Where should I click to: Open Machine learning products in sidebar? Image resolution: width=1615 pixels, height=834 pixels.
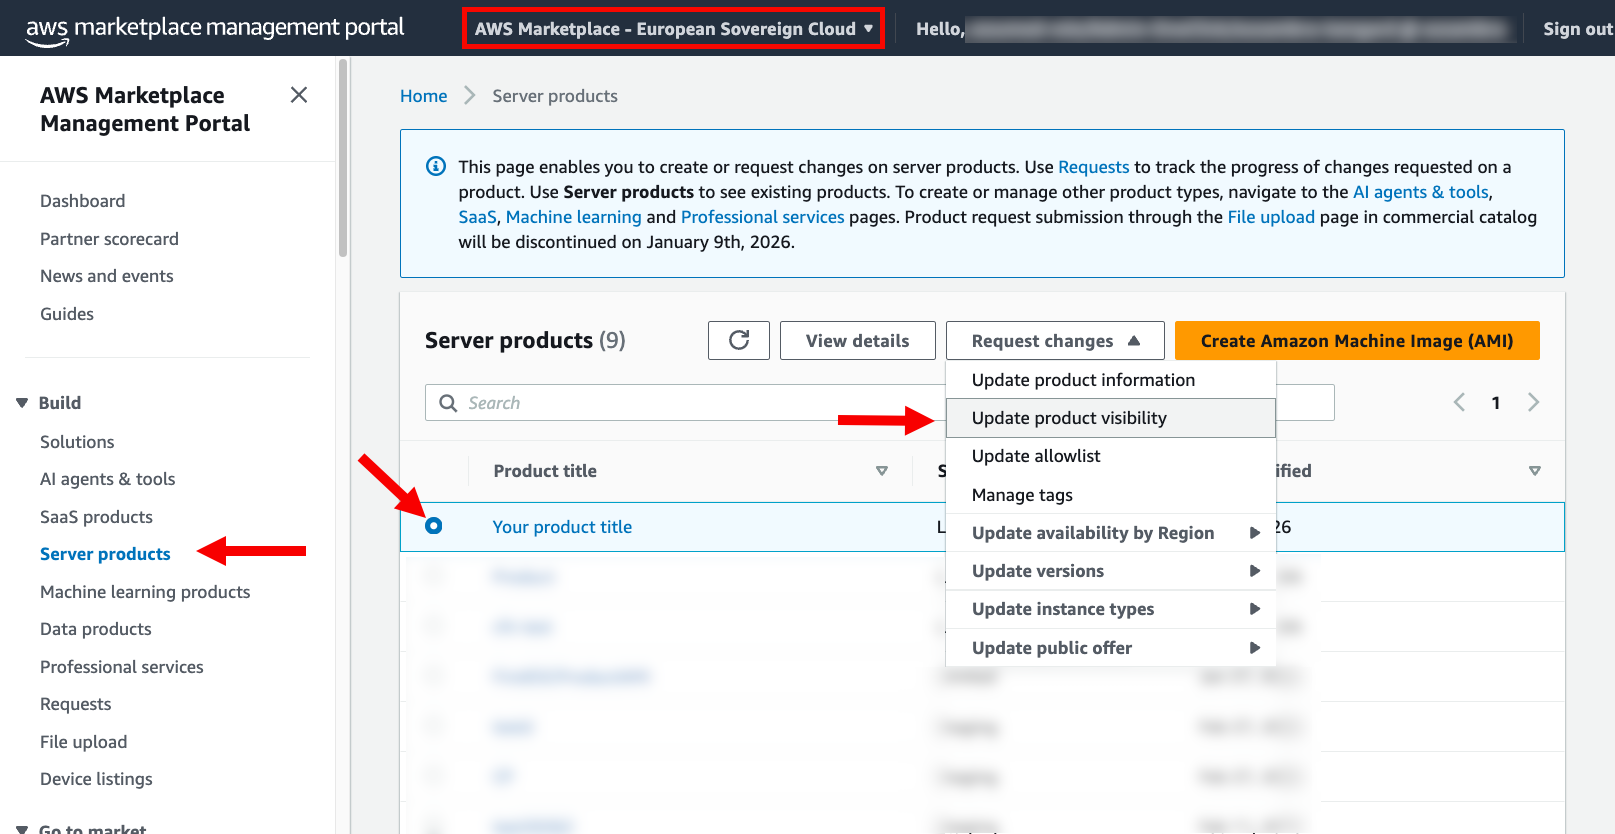pyautogui.click(x=145, y=592)
